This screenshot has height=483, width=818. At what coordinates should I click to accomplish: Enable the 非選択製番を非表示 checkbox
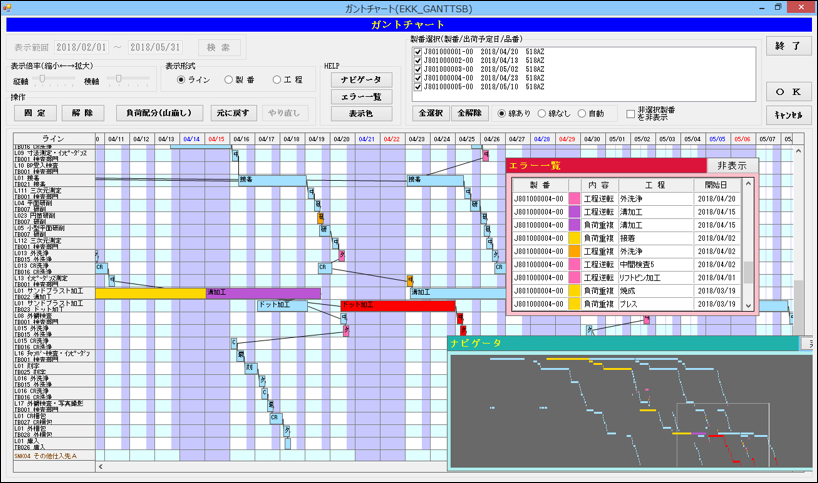(630, 114)
